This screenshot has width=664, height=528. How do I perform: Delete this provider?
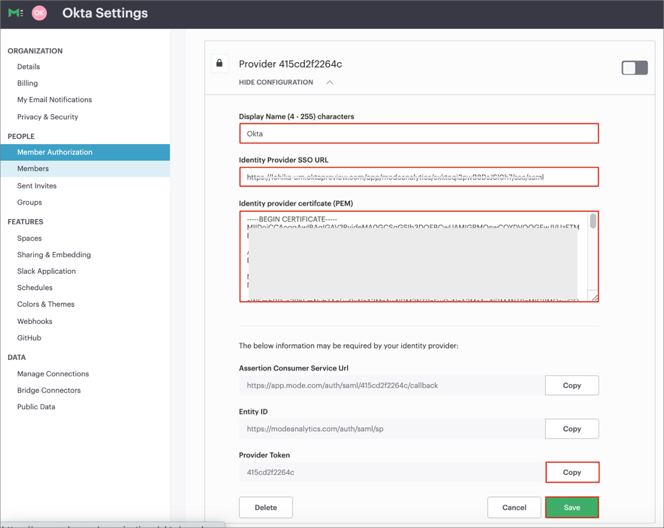266,507
